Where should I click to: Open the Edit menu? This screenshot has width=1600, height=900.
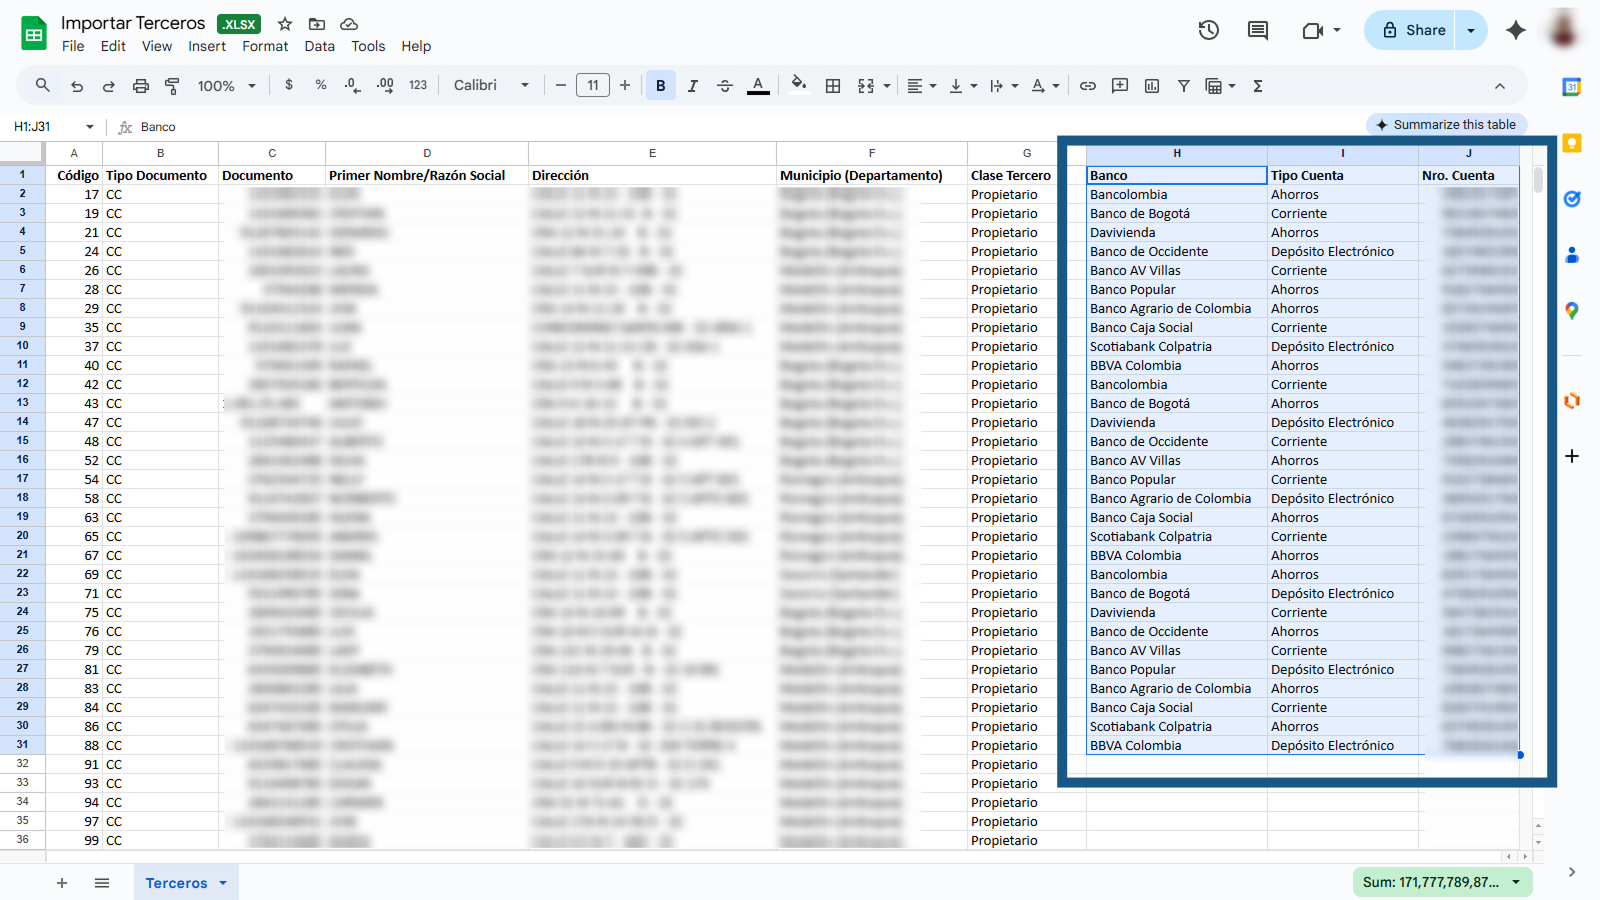pyautogui.click(x=113, y=46)
